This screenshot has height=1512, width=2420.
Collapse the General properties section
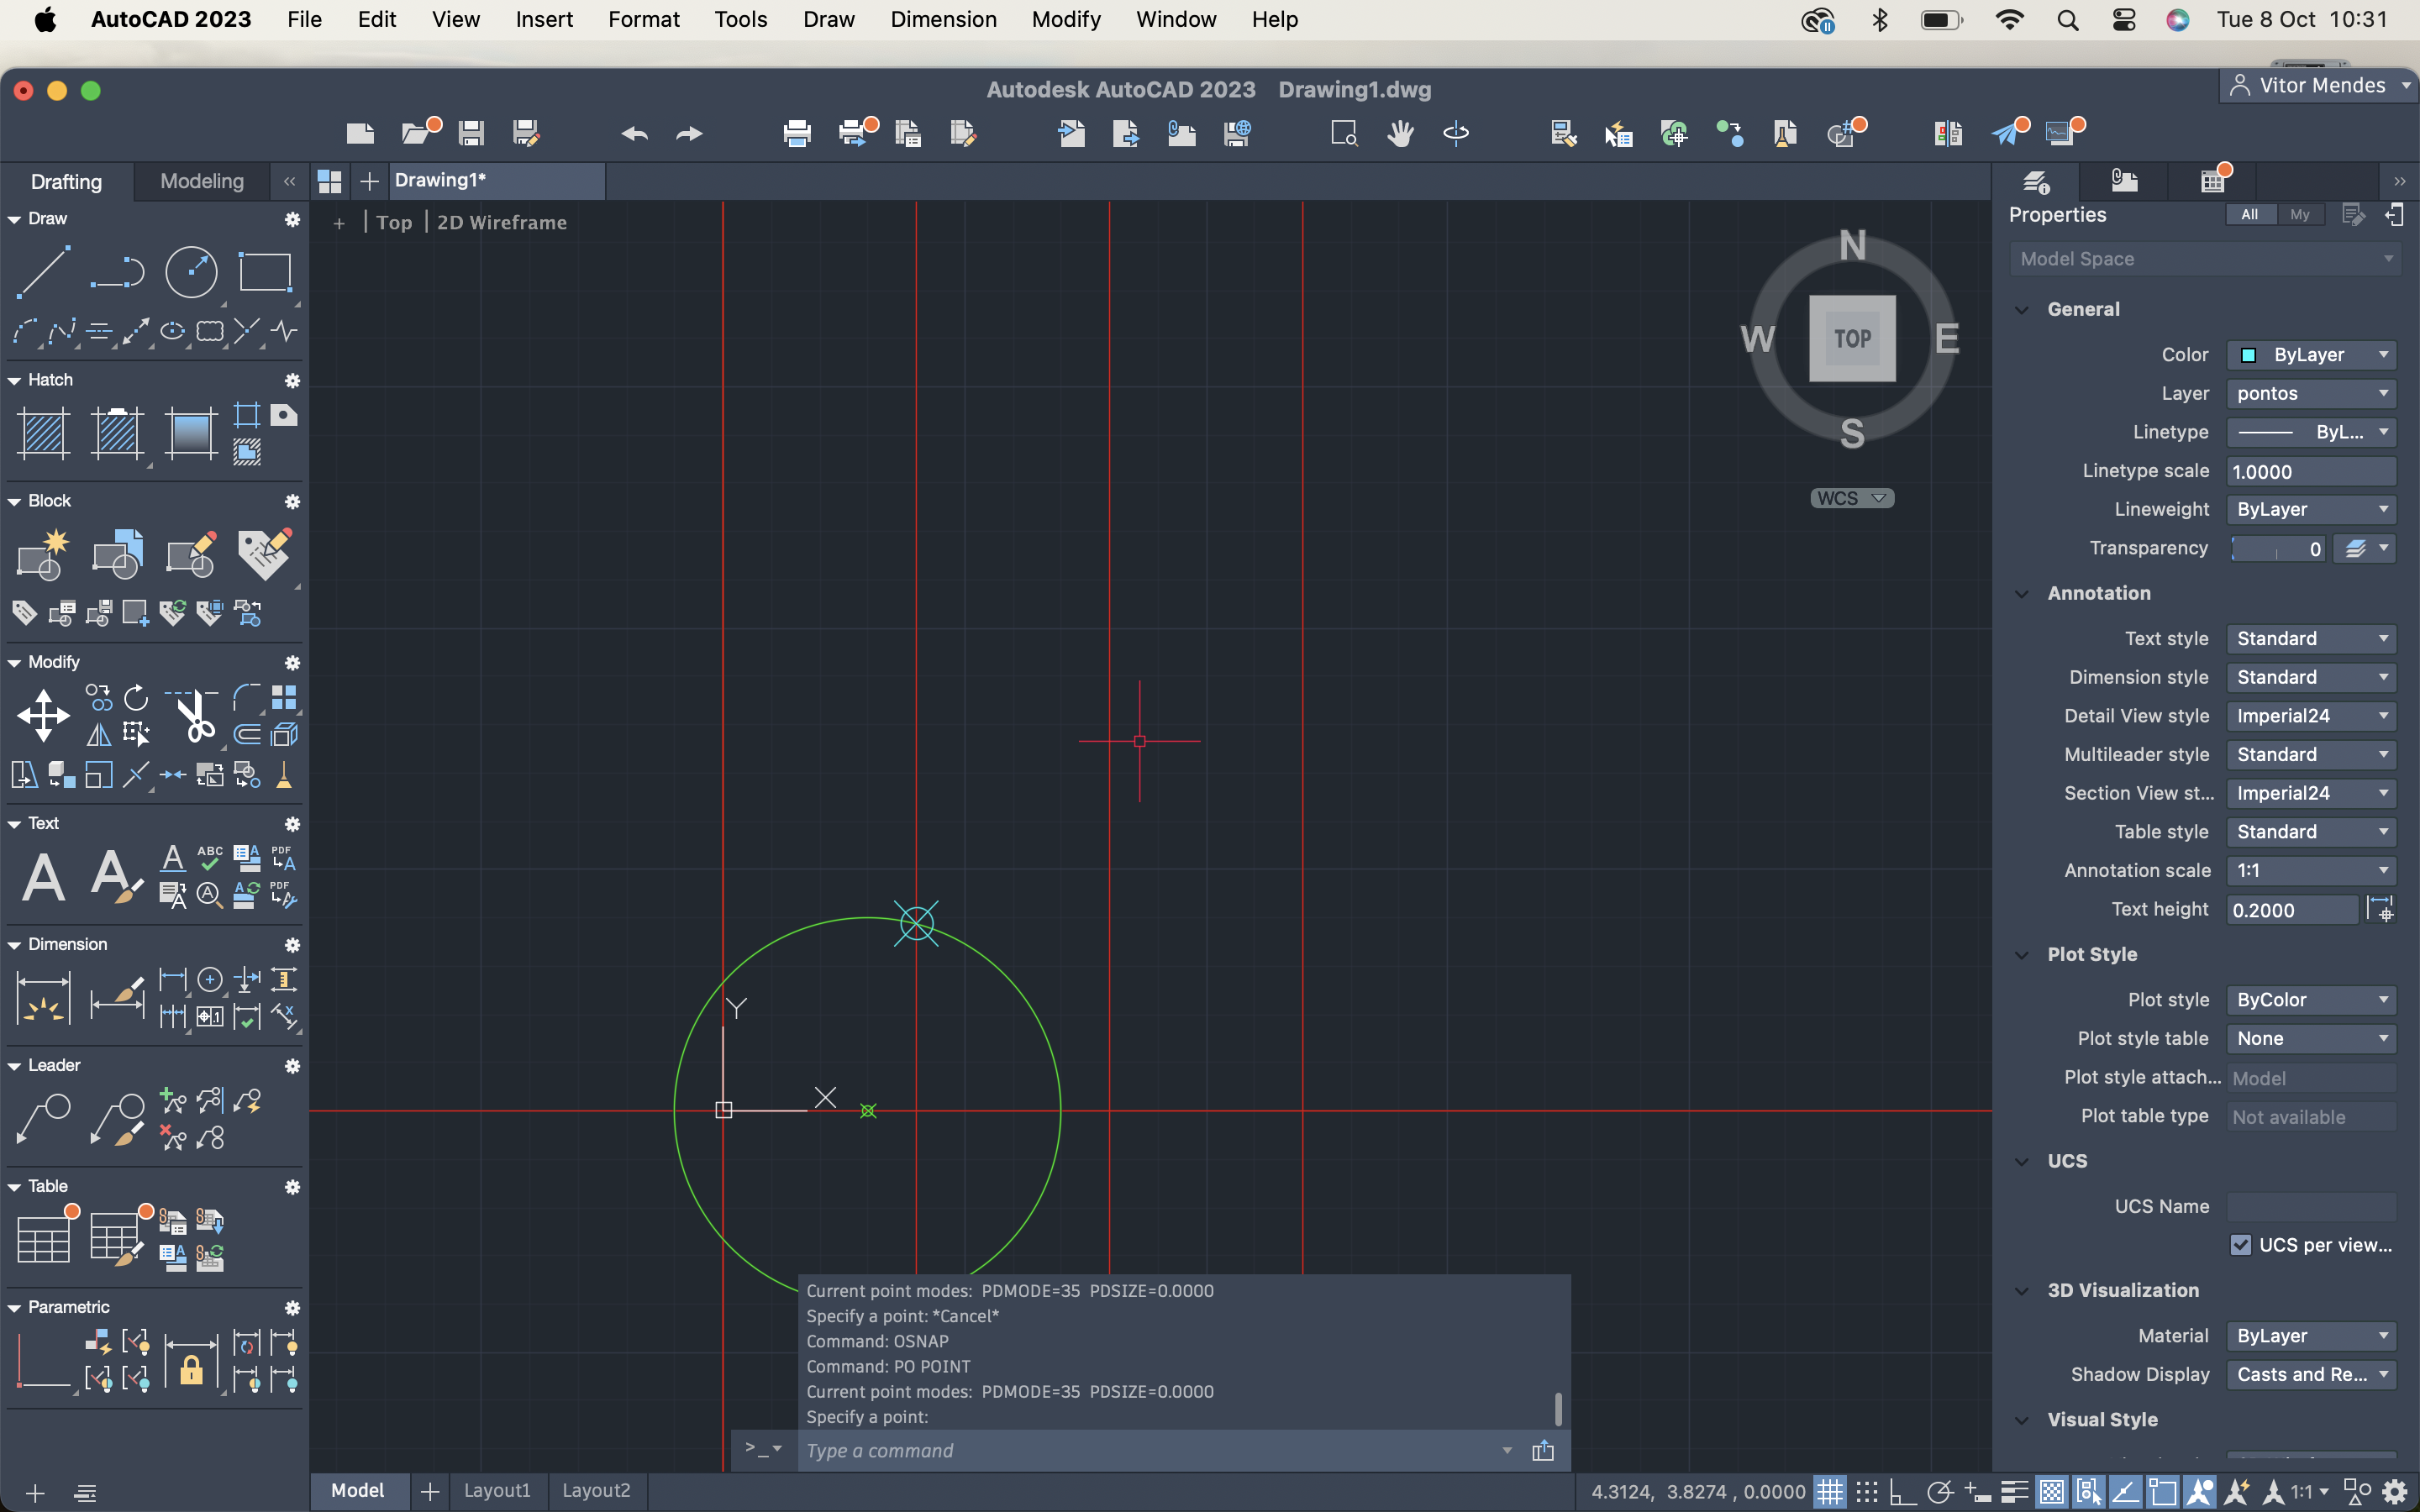pyautogui.click(x=2022, y=310)
